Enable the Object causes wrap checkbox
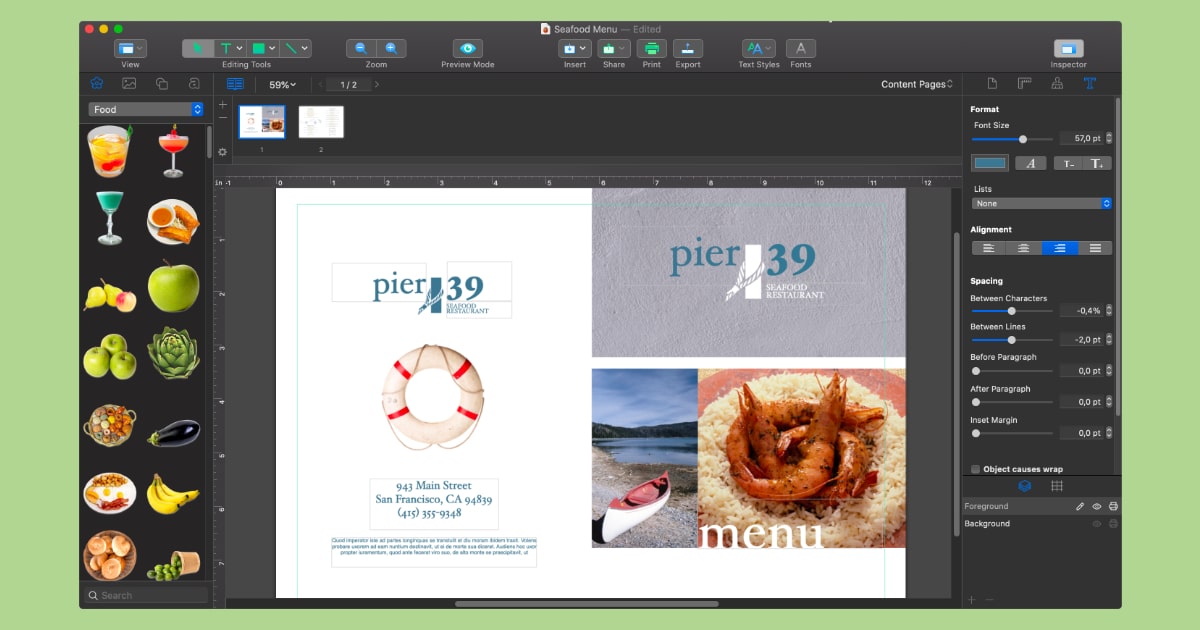 tap(975, 468)
